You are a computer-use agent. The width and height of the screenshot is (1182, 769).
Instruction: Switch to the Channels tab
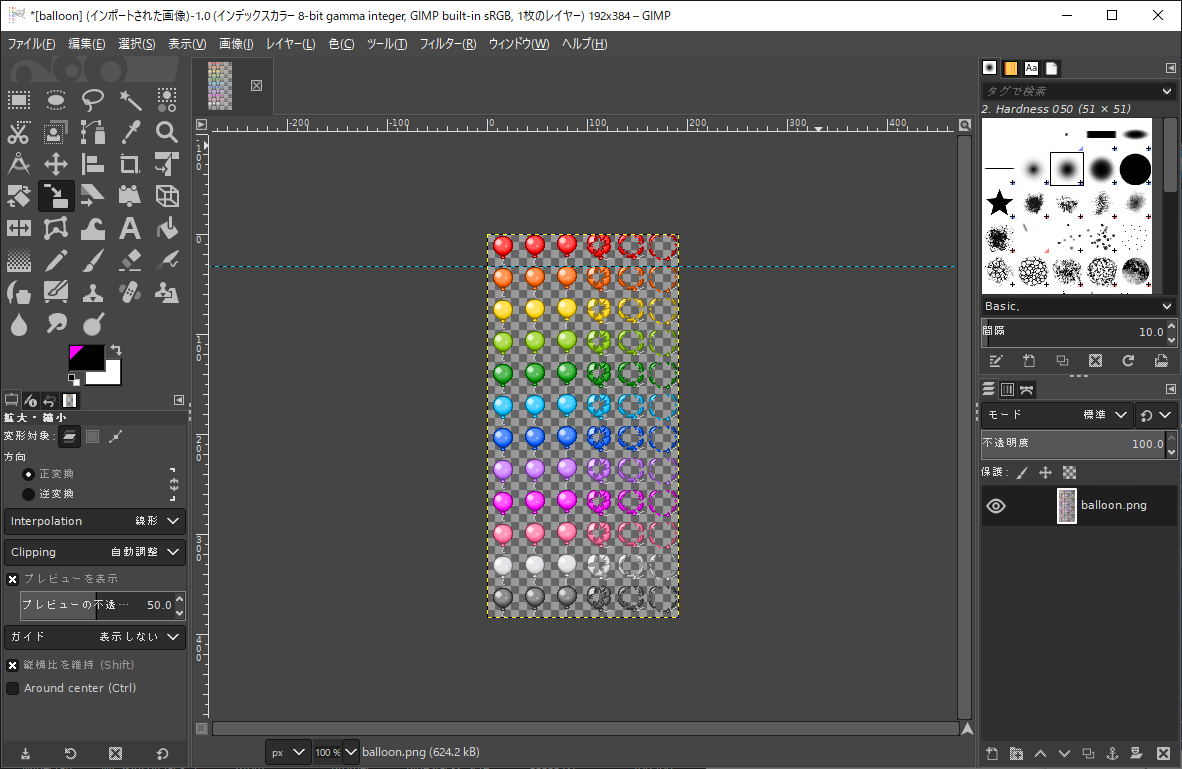(x=1007, y=389)
